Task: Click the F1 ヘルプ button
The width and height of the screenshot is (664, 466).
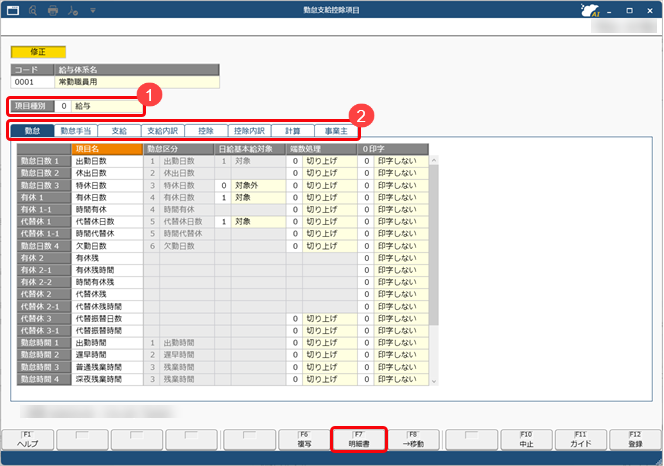Action: [x=27, y=441]
